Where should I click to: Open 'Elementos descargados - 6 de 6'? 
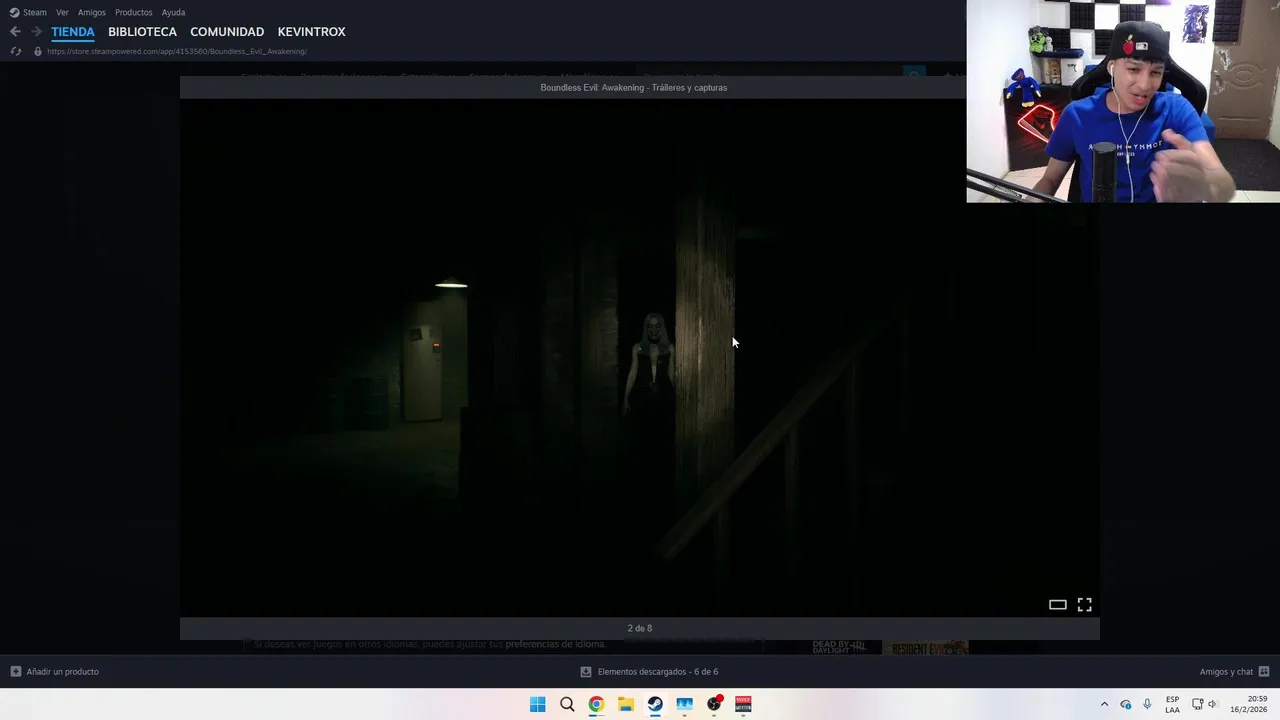click(658, 672)
